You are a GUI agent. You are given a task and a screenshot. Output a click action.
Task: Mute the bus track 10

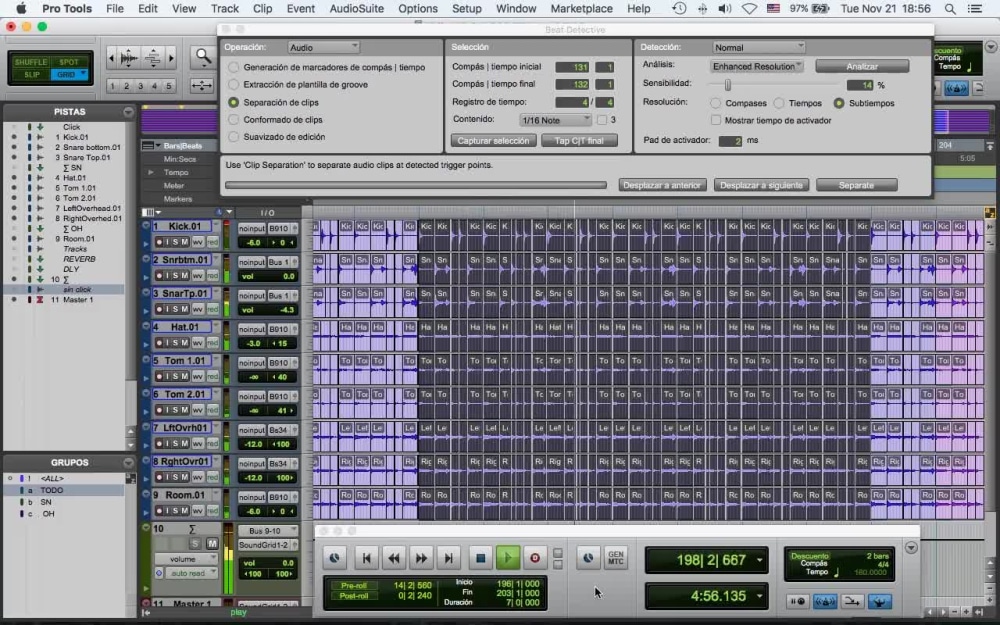coord(212,543)
